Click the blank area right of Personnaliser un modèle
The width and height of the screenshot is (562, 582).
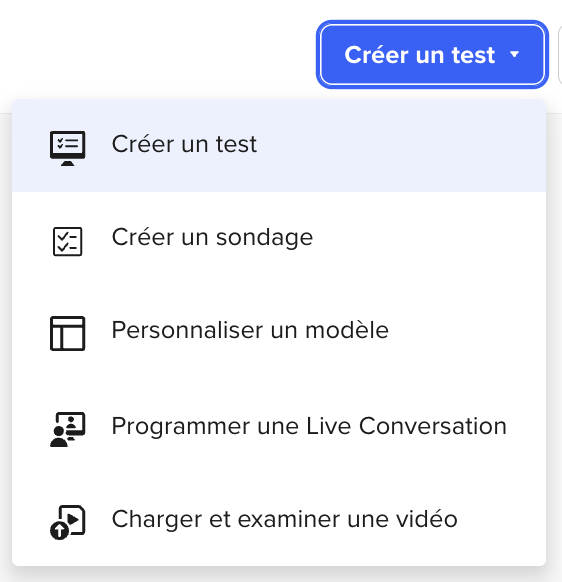click(468, 331)
